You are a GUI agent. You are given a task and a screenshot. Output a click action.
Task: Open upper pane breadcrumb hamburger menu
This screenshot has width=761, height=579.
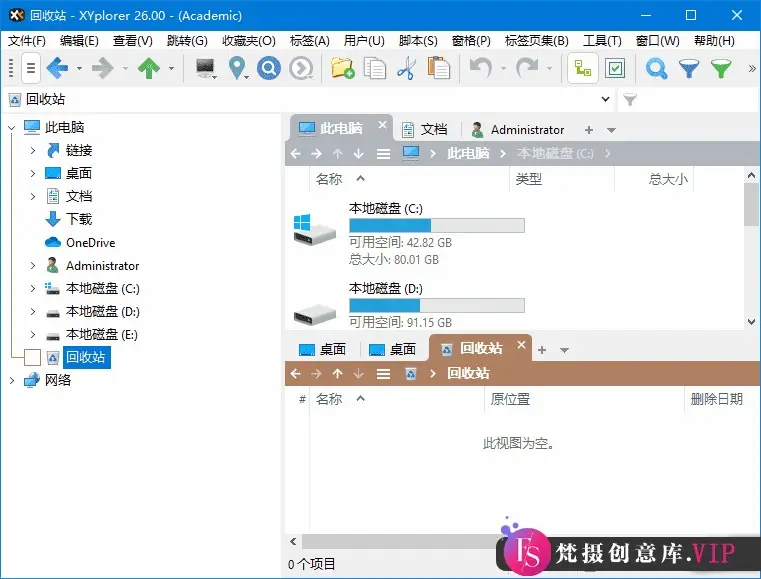[383, 154]
